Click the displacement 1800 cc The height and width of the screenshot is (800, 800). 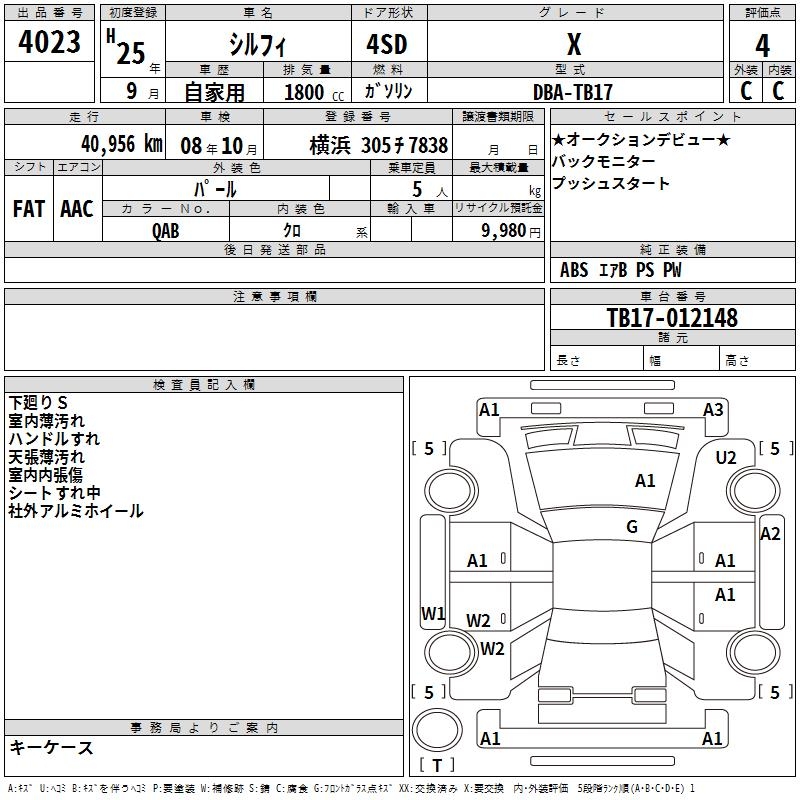coord(314,92)
